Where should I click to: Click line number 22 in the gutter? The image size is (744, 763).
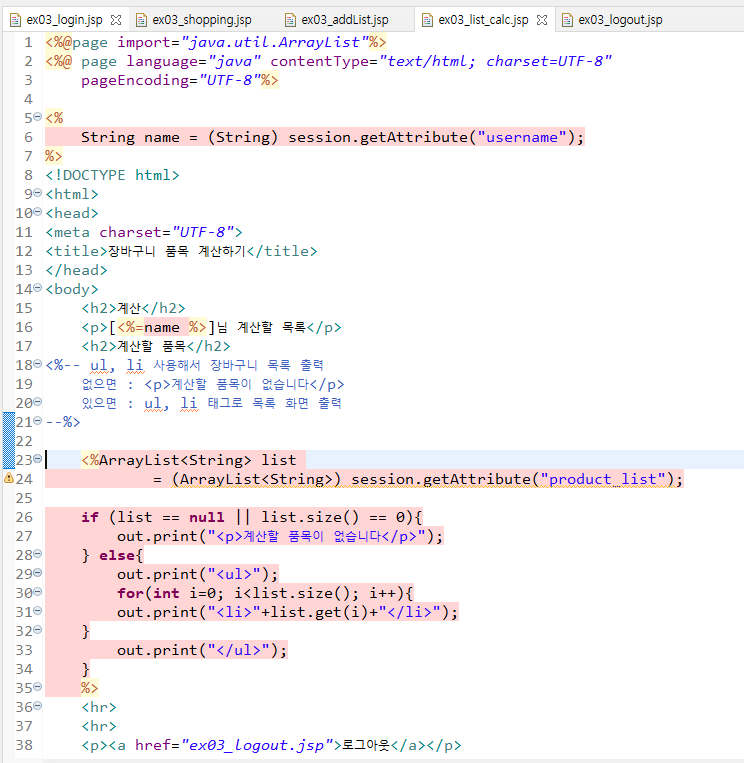coord(24,441)
